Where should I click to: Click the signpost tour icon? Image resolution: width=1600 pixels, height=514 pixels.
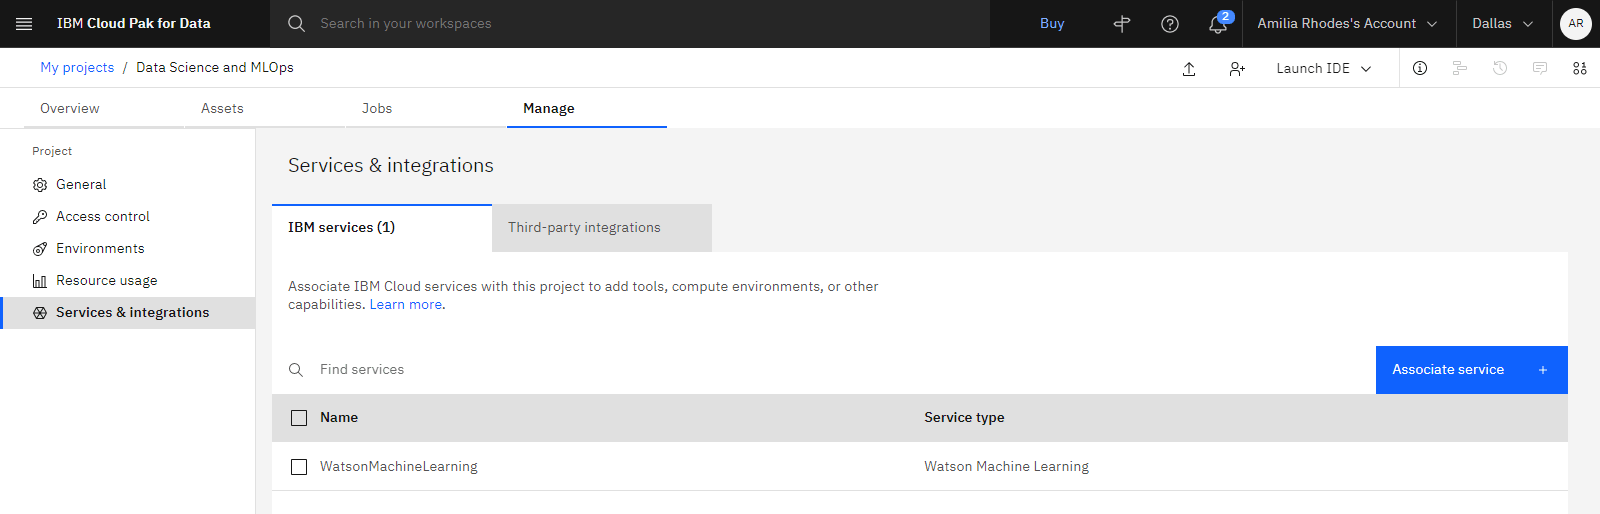[x=1122, y=24]
